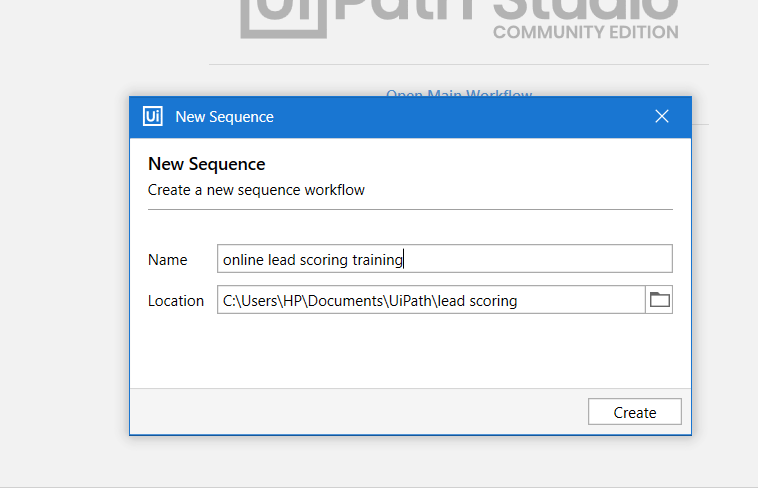Screen dimensions: 758x488
Task: Click the gray footer bar left of Create
Action: click(x=359, y=412)
